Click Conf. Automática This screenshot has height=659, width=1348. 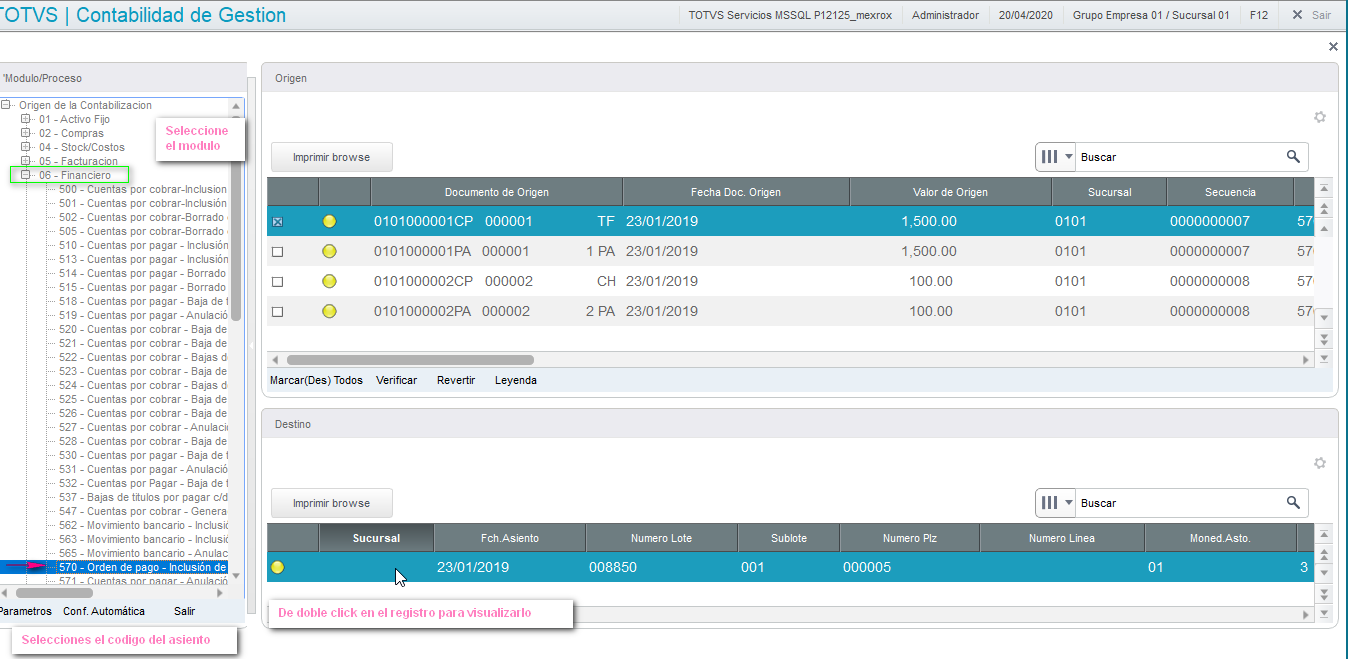[104, 611]
